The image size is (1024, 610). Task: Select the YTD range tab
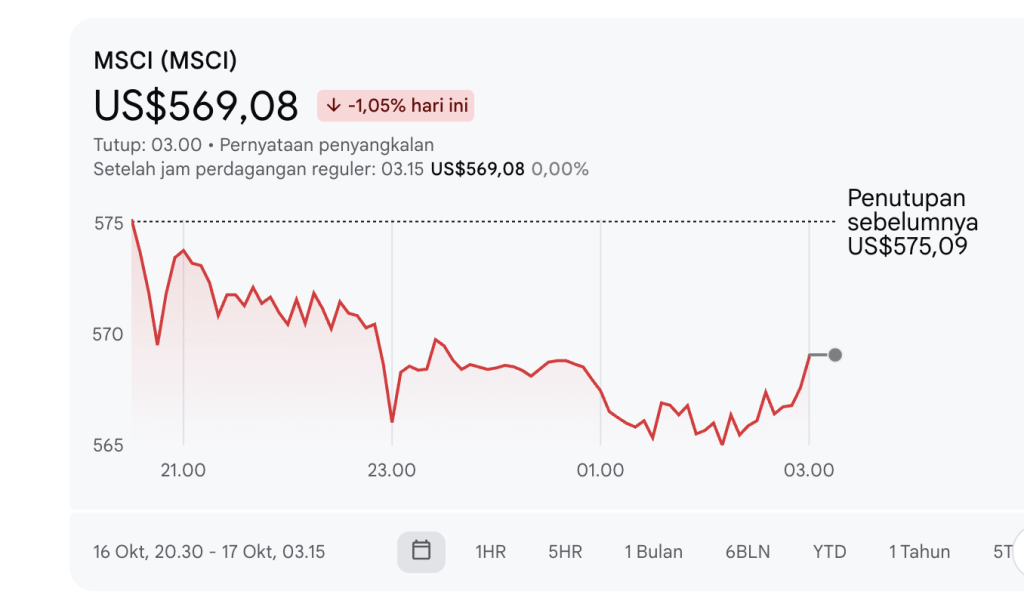pos(829,552)
